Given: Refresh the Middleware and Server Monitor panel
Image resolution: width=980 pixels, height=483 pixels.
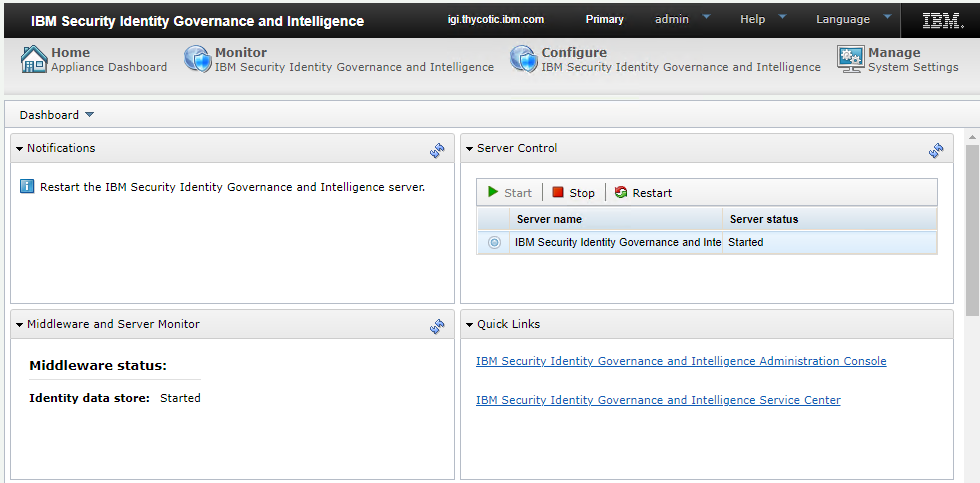Looking at the screenshot, I should point(438,326).
